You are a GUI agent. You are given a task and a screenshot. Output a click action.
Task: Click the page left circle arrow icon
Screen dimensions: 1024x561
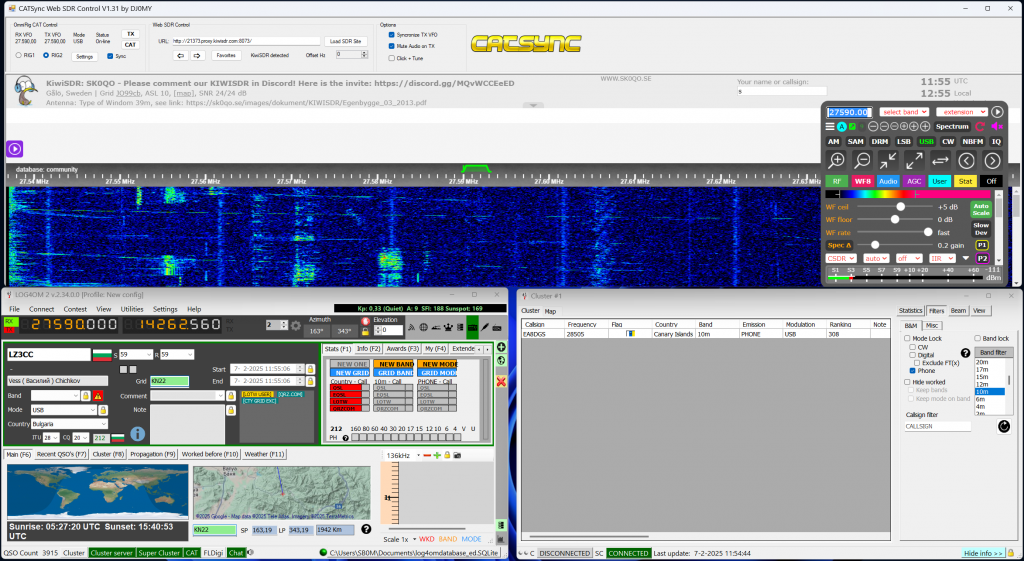pyautogui.click(x=966, y=160)
